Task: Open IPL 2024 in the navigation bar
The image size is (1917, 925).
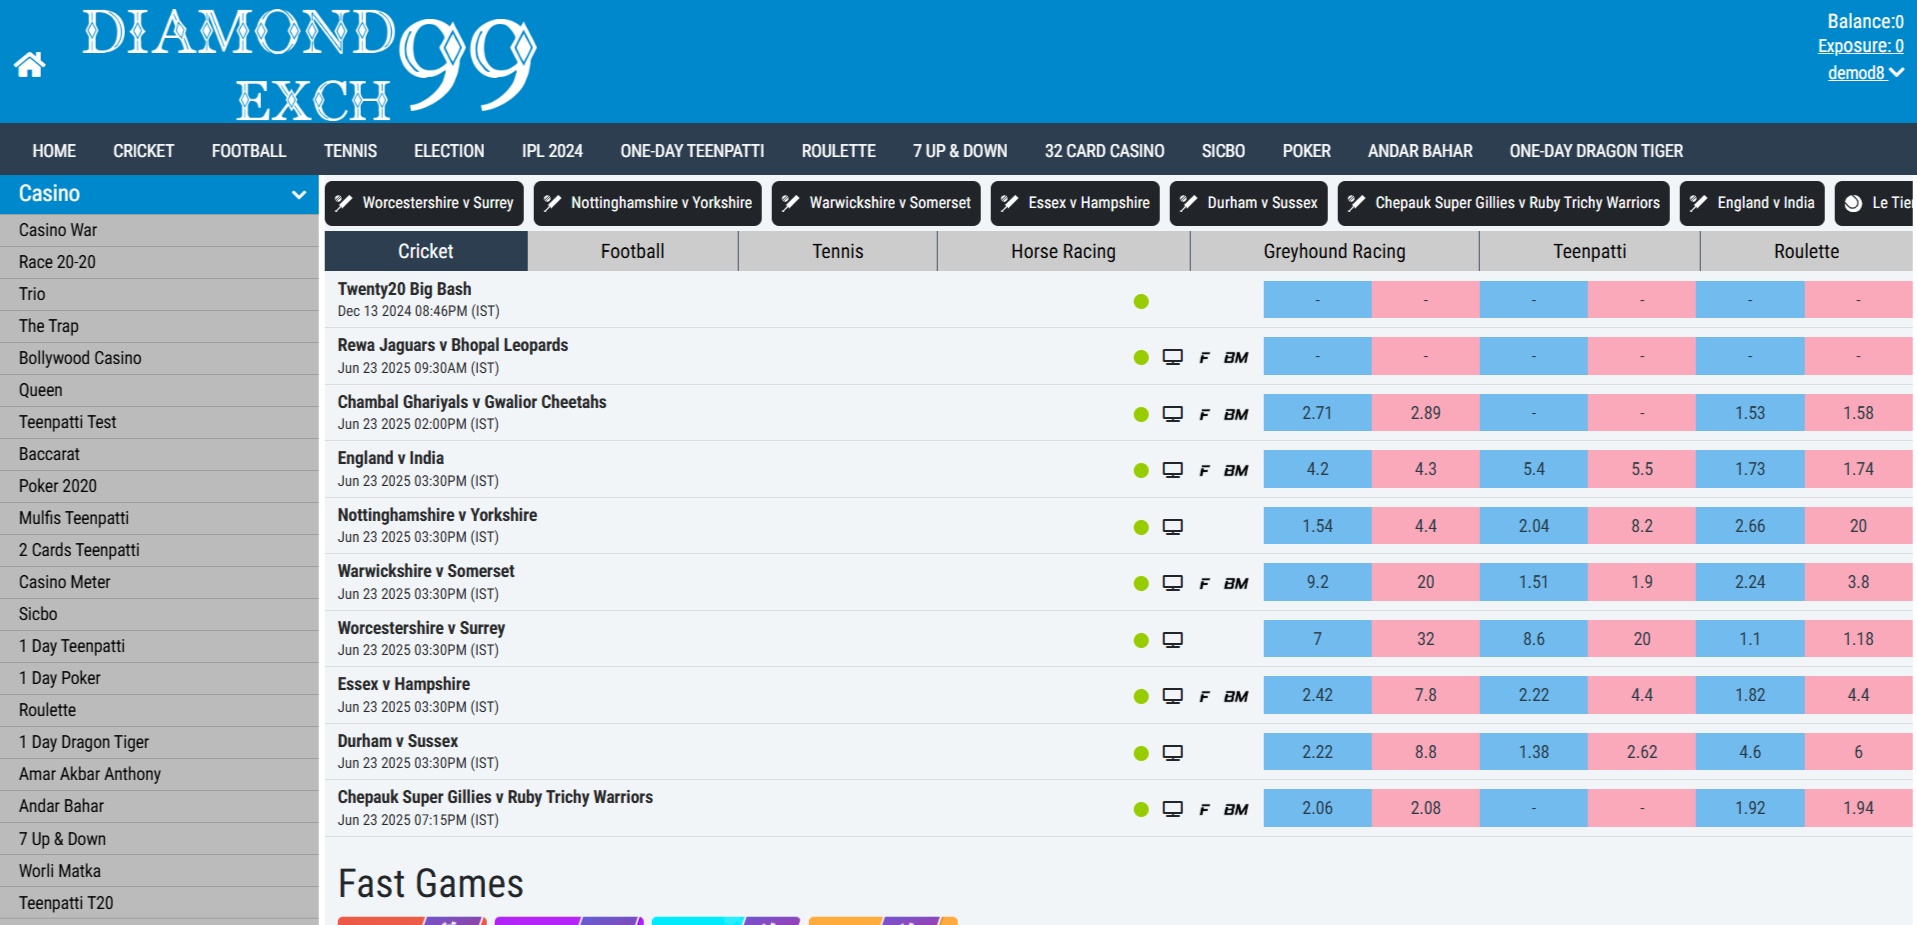Action: [x=552, y=151]
